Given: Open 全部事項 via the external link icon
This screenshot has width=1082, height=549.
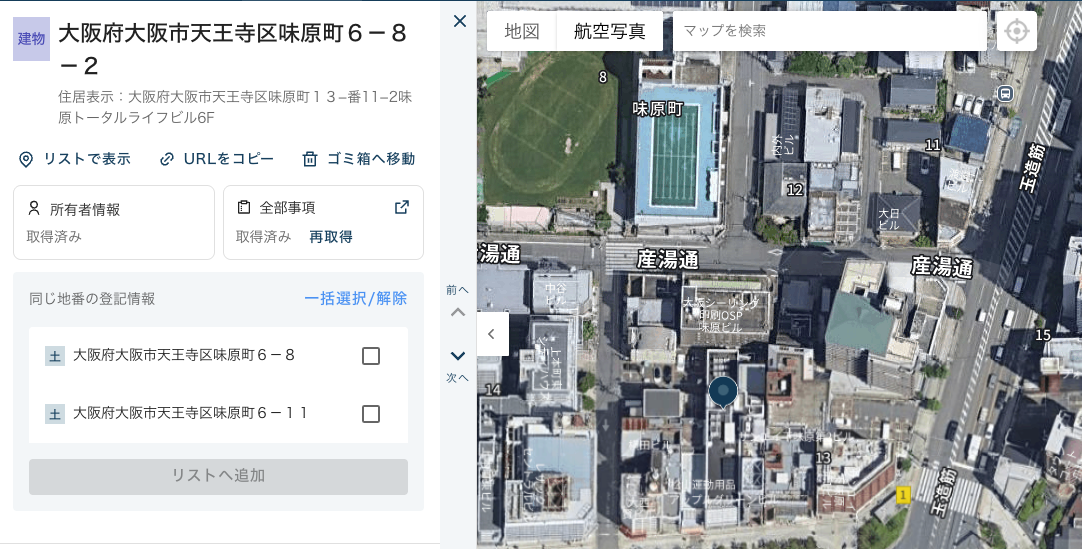Looking at the screenshot, I should pyautogui.click(x=401, y=207).
